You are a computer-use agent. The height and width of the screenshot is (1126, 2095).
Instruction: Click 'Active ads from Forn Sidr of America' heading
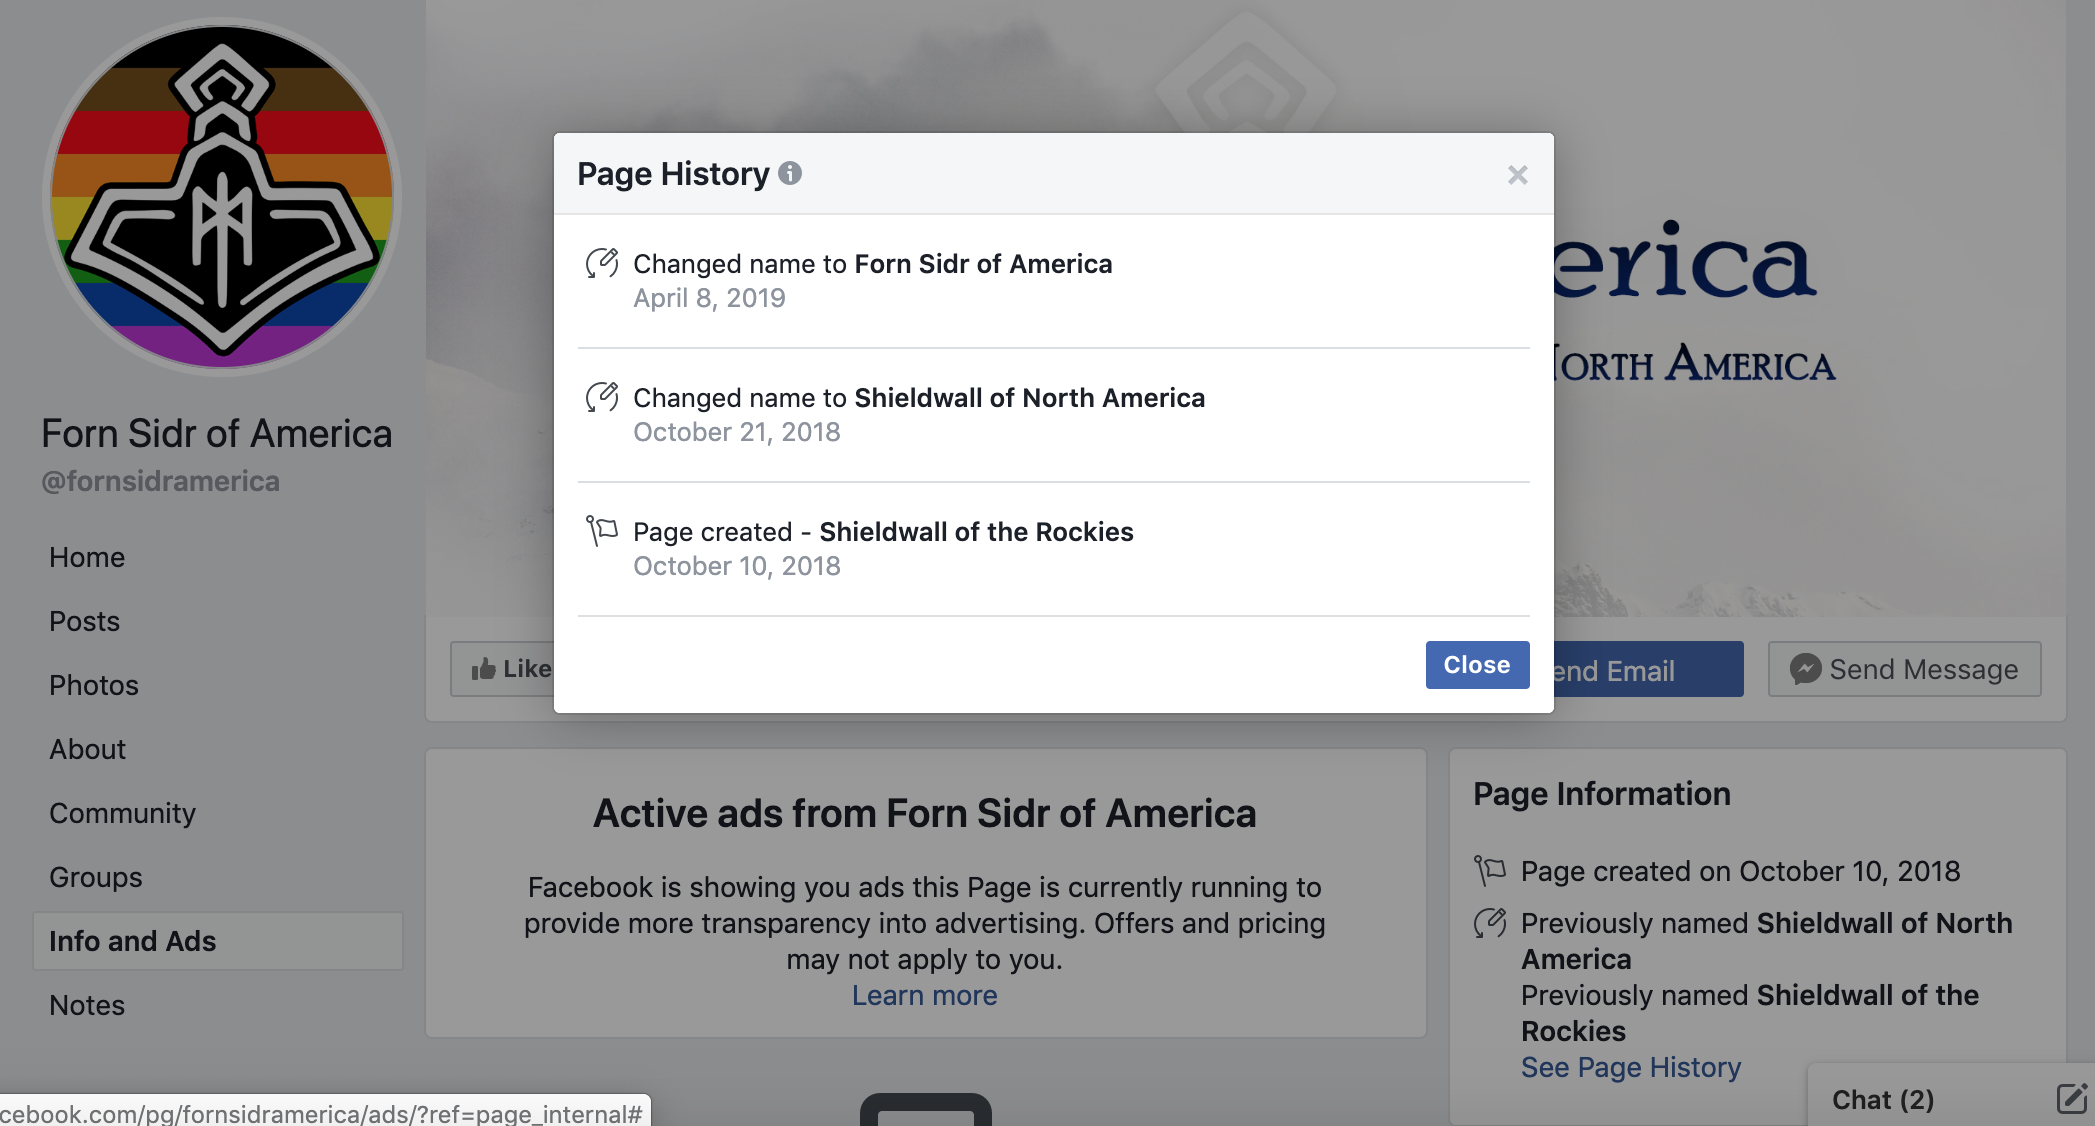coord(924,814)
